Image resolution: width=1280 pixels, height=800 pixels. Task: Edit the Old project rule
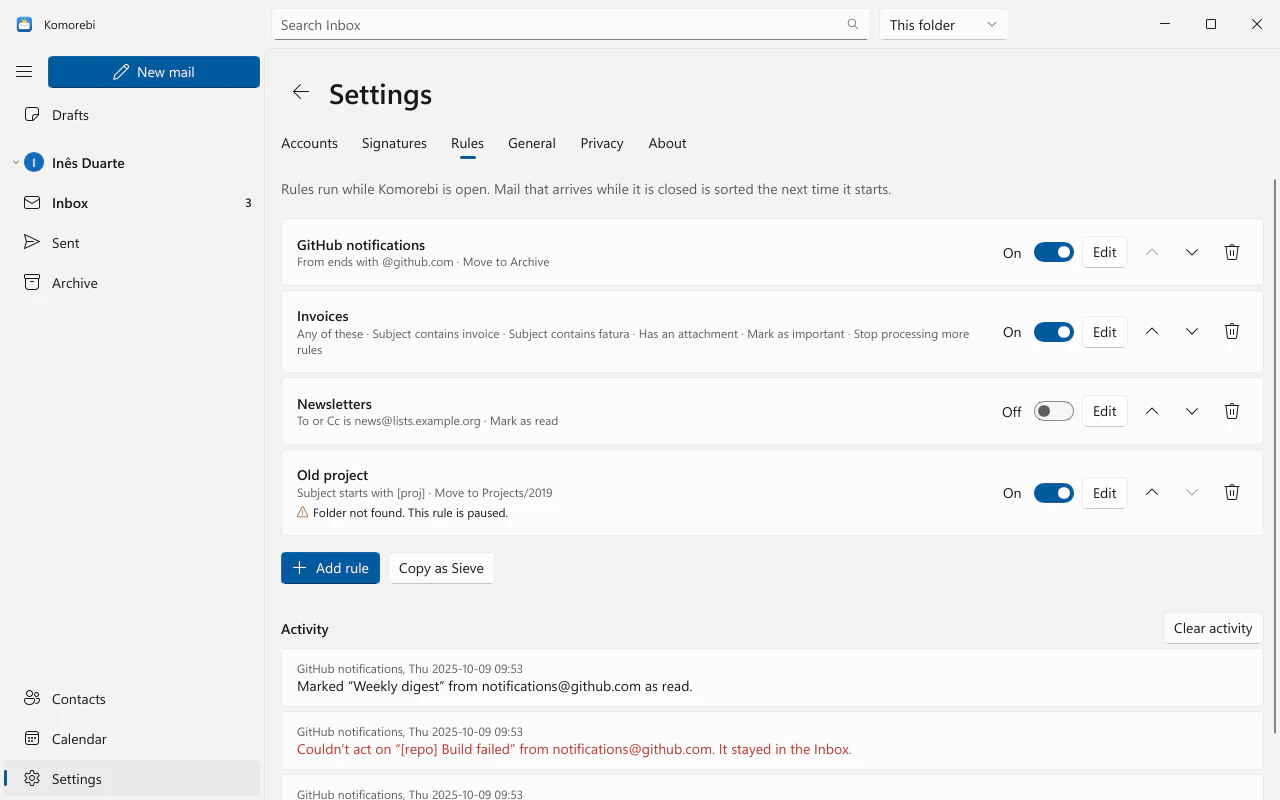point(1105,493)
